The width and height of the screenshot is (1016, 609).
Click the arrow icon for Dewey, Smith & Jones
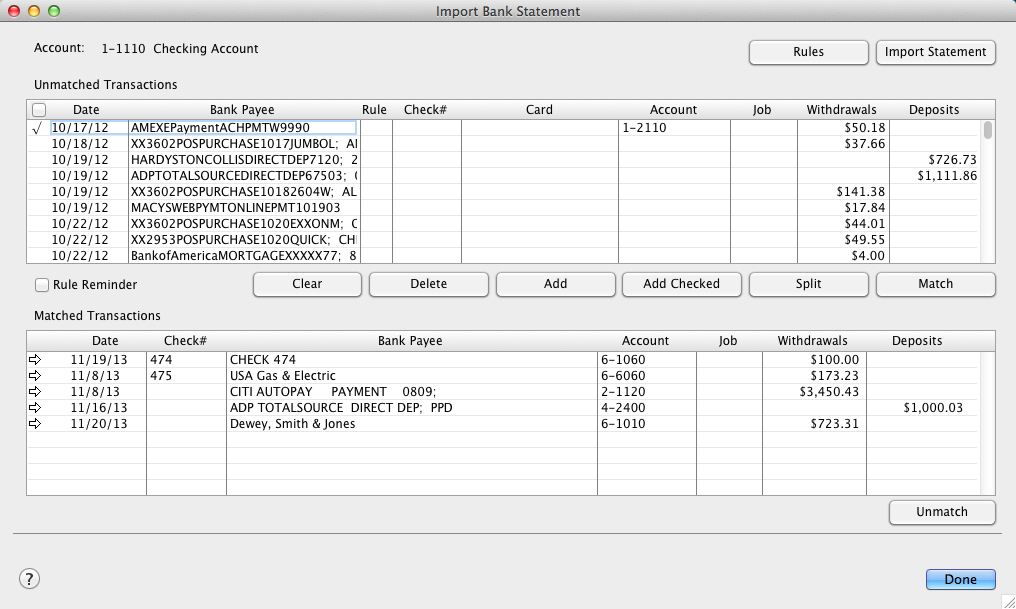coord(36,424)
